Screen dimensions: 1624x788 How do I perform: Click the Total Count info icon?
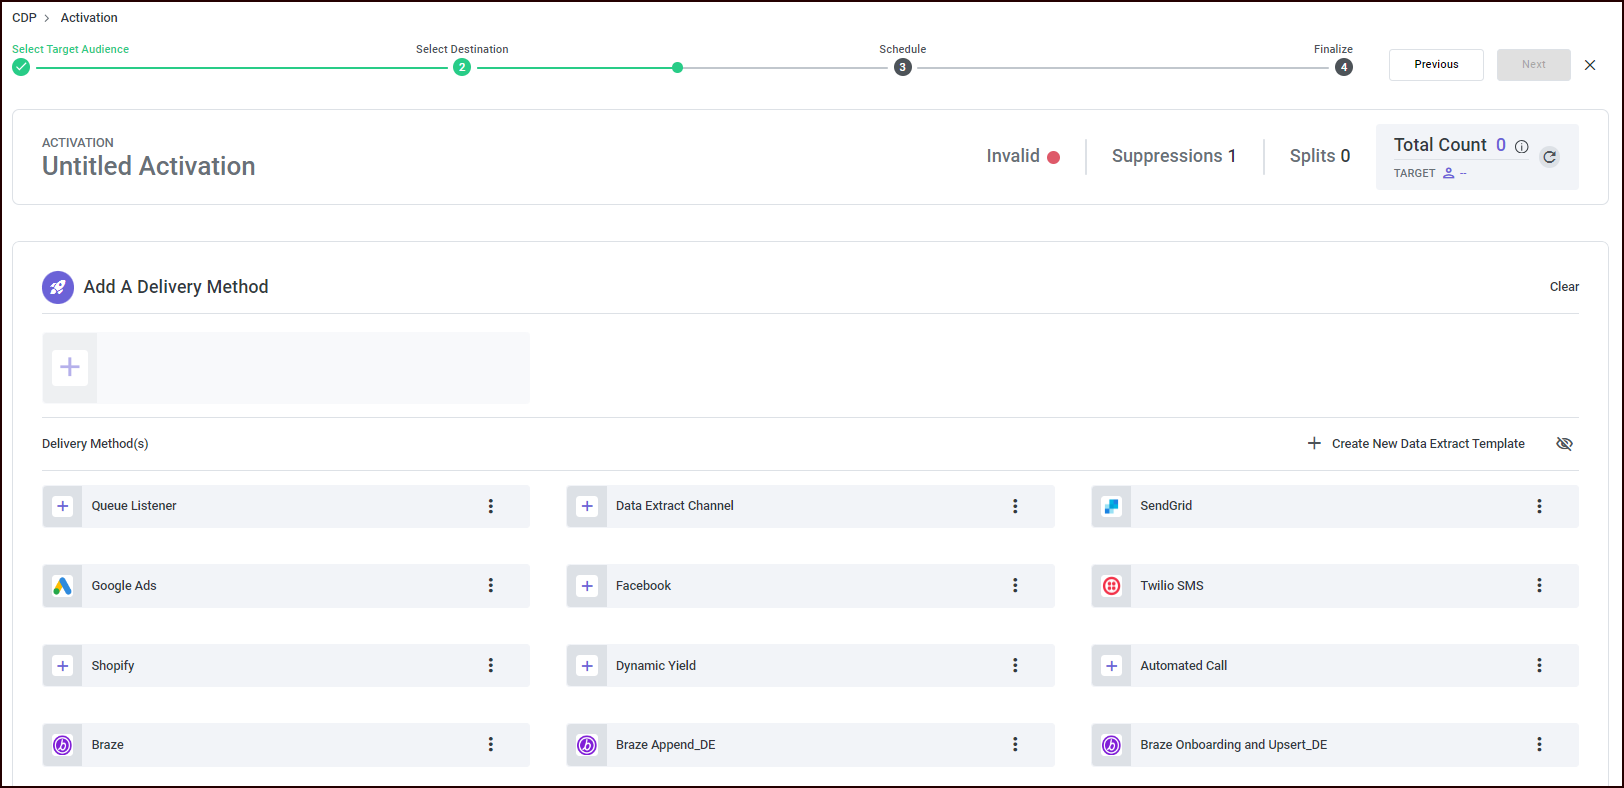[1521, 147]
